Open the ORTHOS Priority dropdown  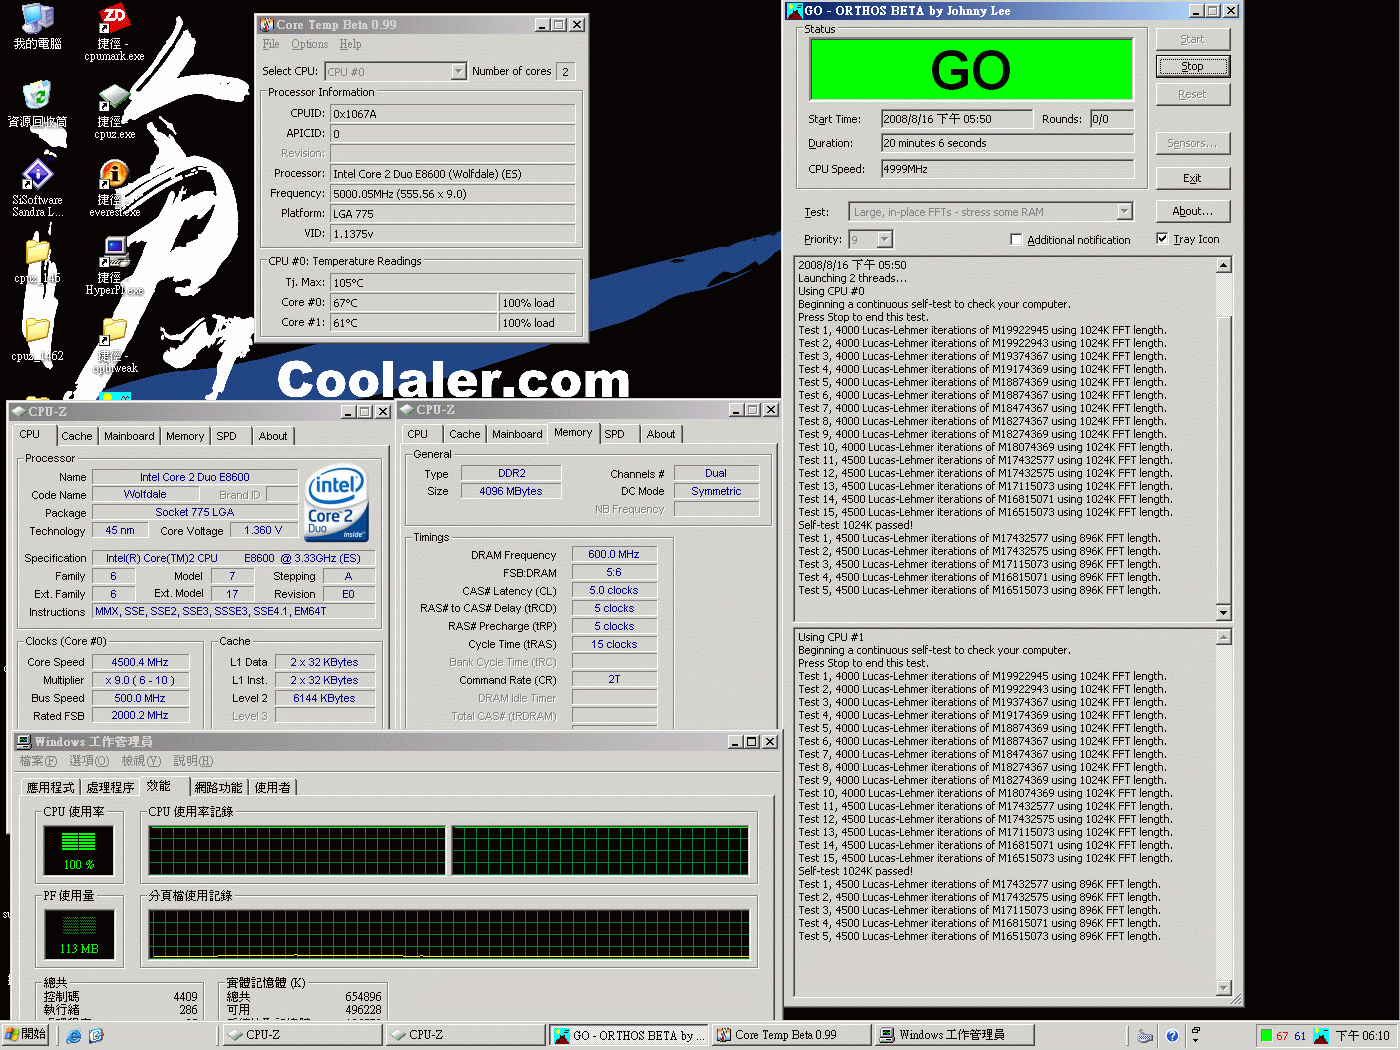coord(884,240)
